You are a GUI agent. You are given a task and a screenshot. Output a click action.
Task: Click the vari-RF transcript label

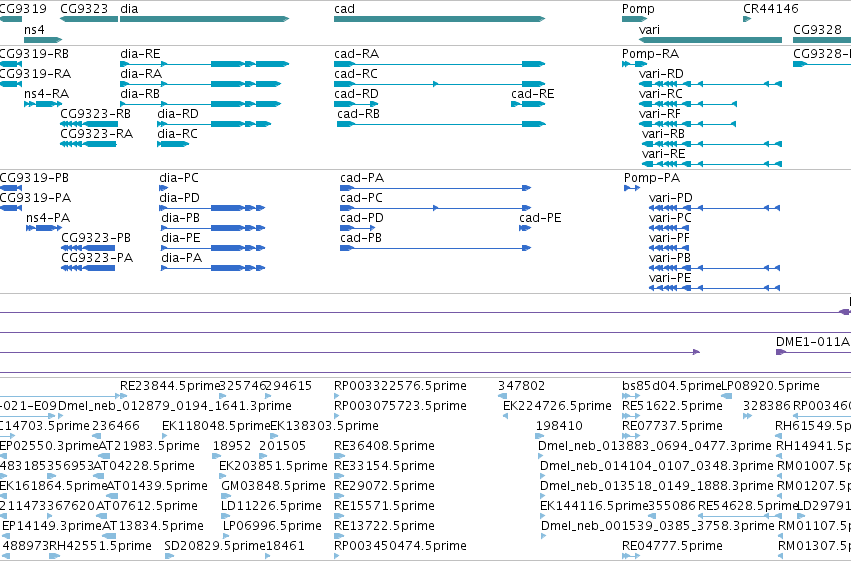(659, 114)
